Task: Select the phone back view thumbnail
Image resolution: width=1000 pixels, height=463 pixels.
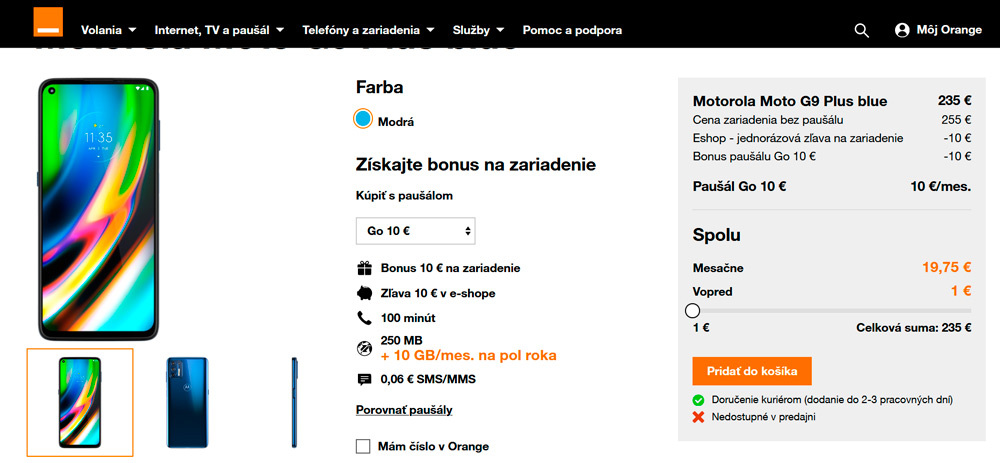Action: coord(188,402)
